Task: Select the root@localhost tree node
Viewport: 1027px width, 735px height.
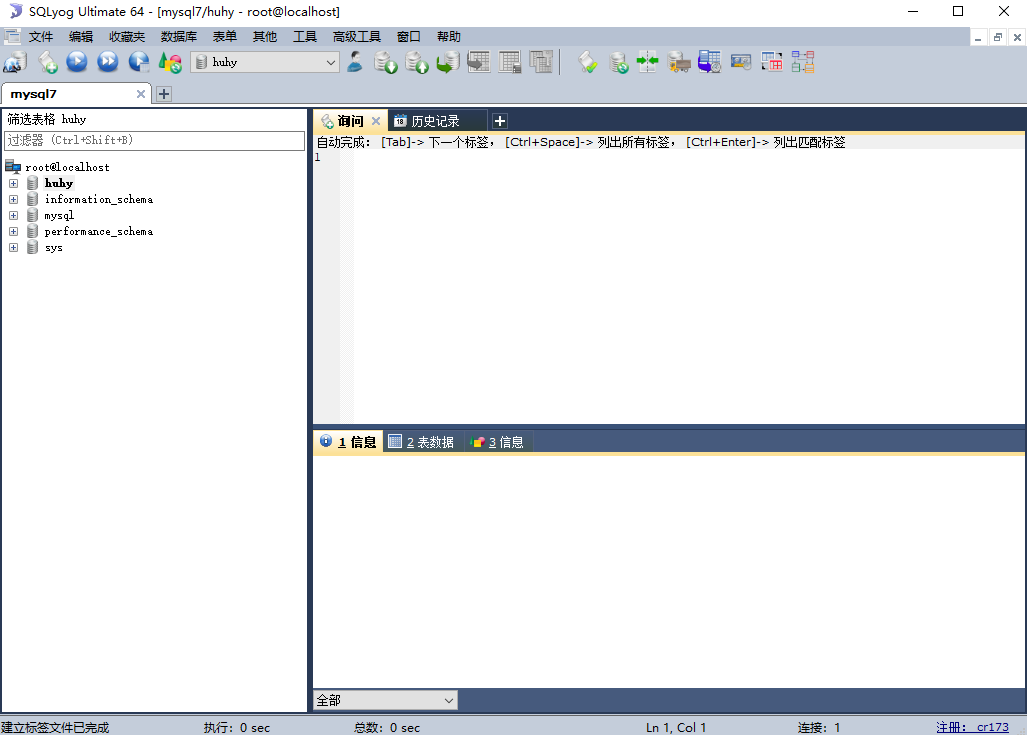Action: (67, 167)
